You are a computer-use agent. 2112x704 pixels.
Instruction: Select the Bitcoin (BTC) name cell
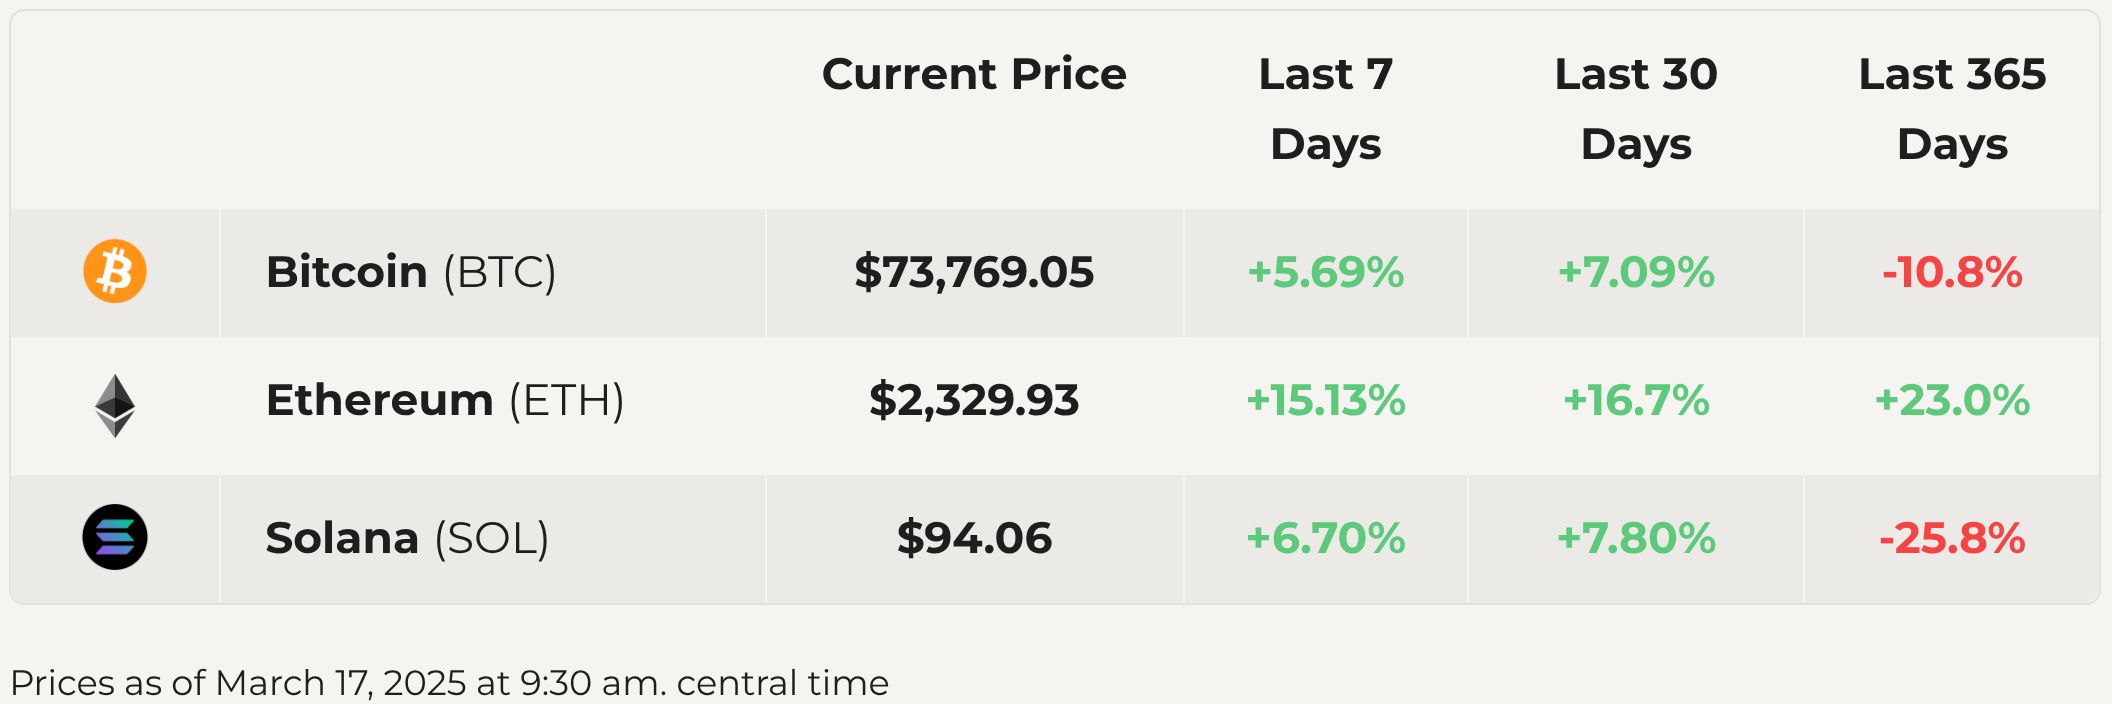pos(411,272)
